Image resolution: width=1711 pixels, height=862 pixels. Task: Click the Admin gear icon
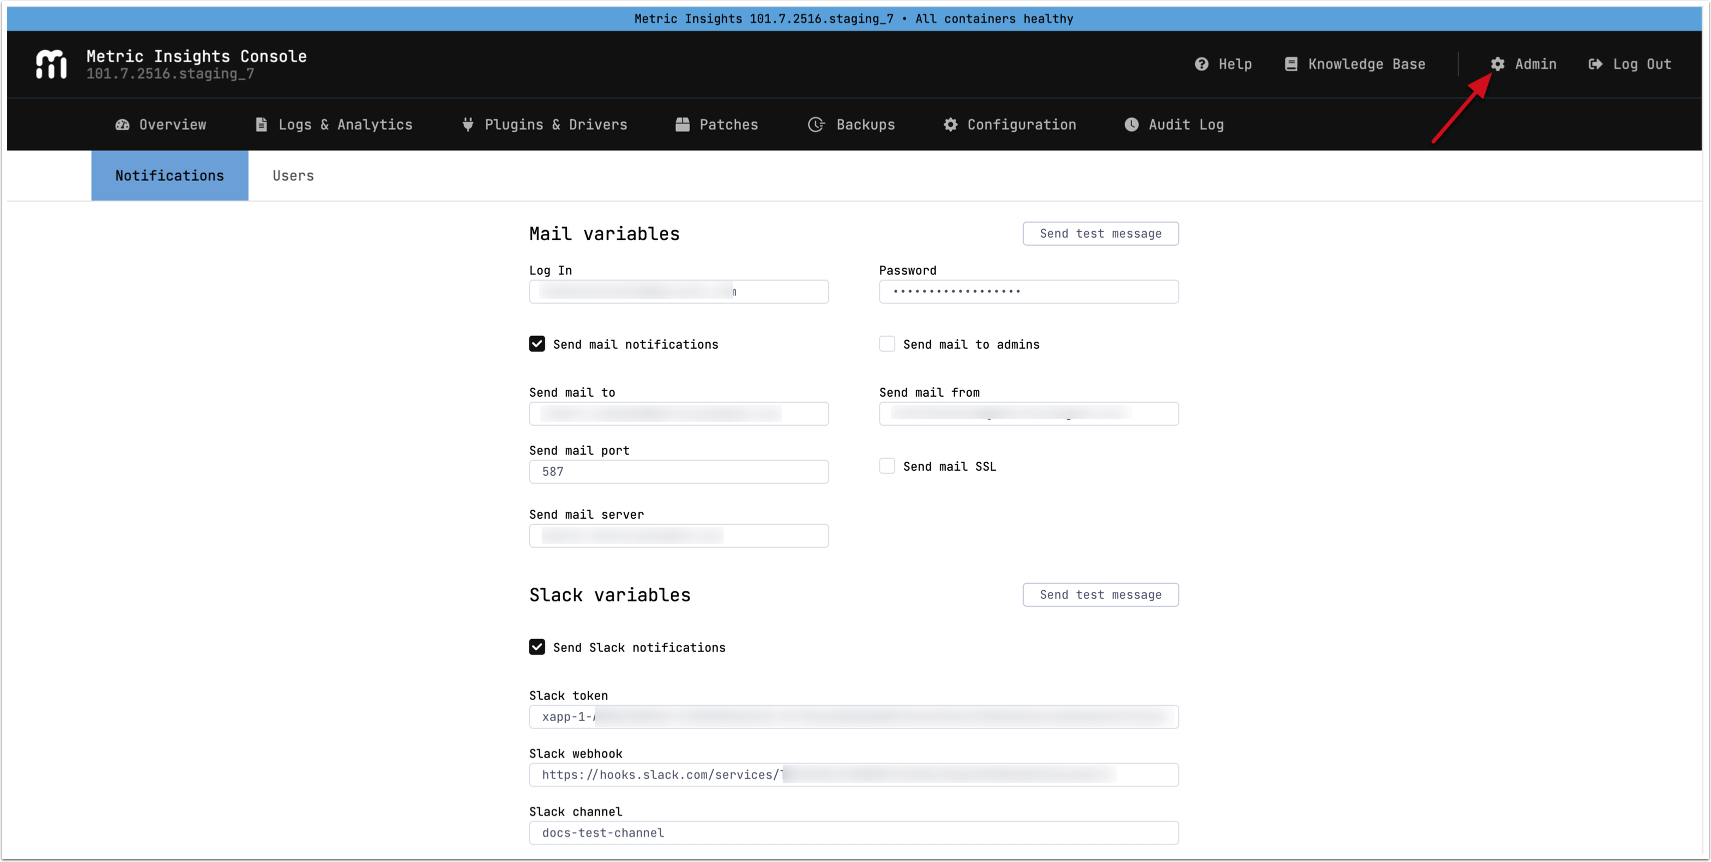tap(1497, 64)
